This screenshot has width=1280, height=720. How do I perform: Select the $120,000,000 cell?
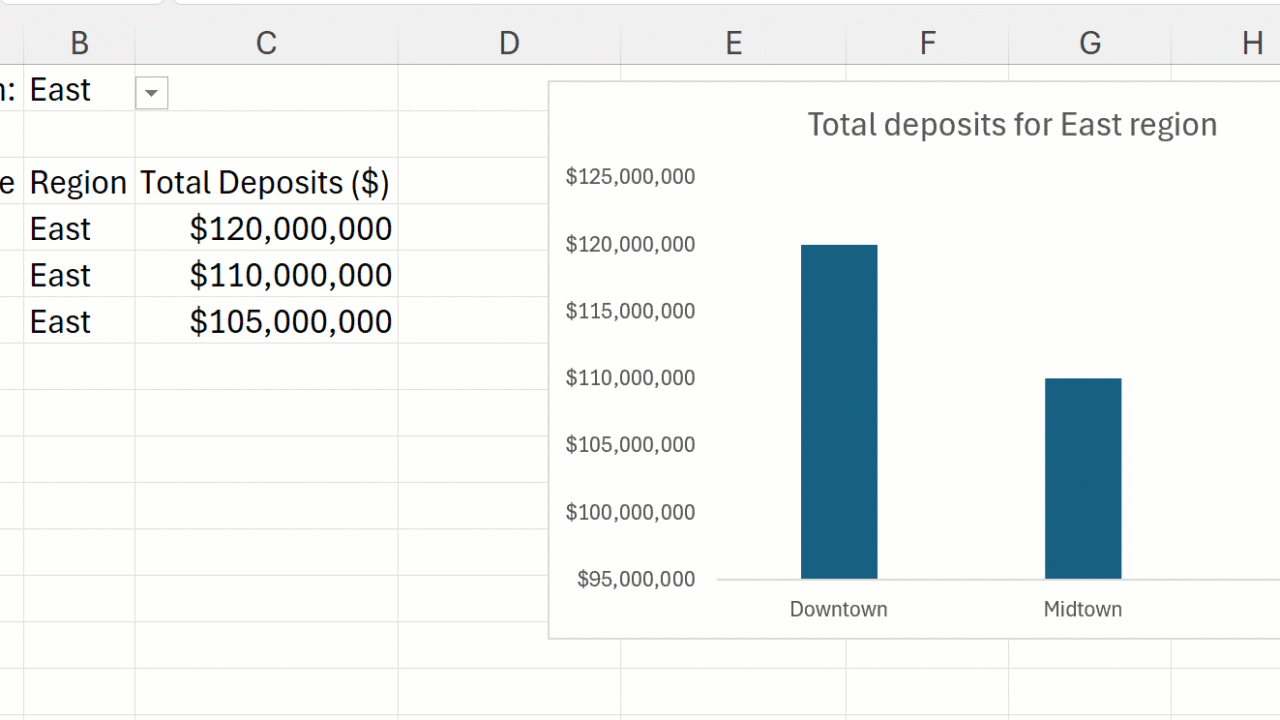[x=290, y=229]
